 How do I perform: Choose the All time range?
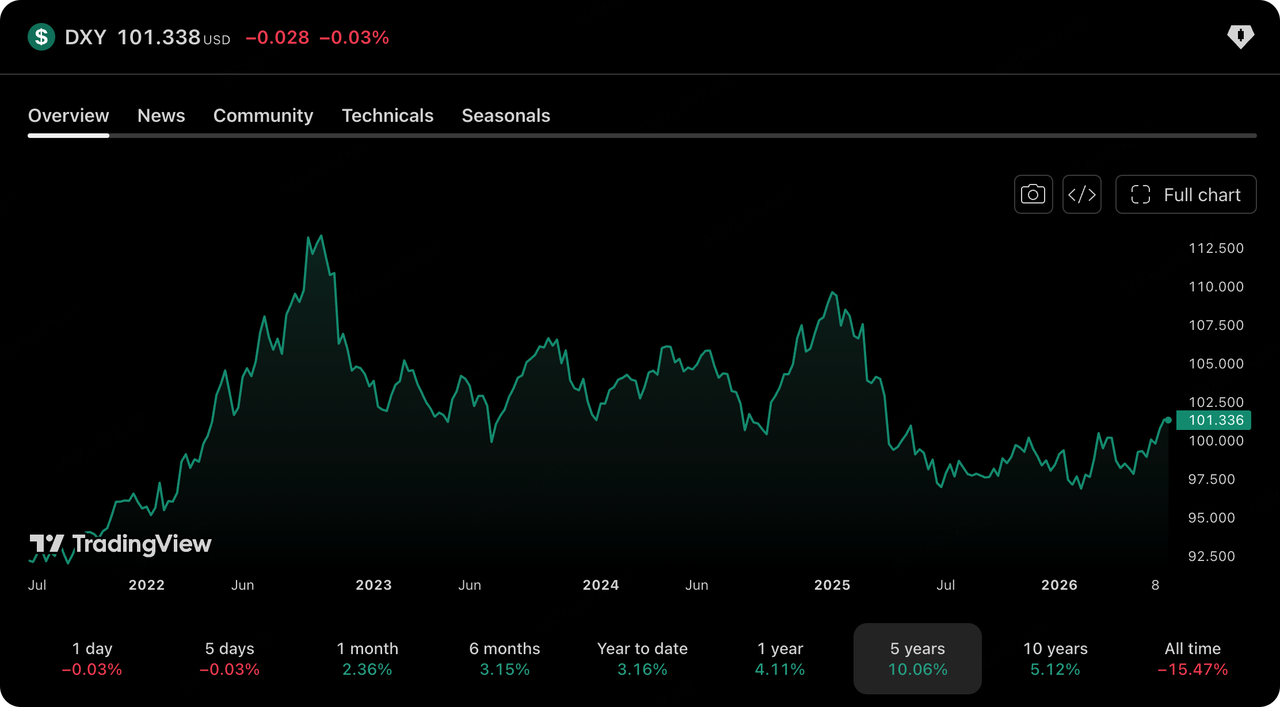[1193, 659]
